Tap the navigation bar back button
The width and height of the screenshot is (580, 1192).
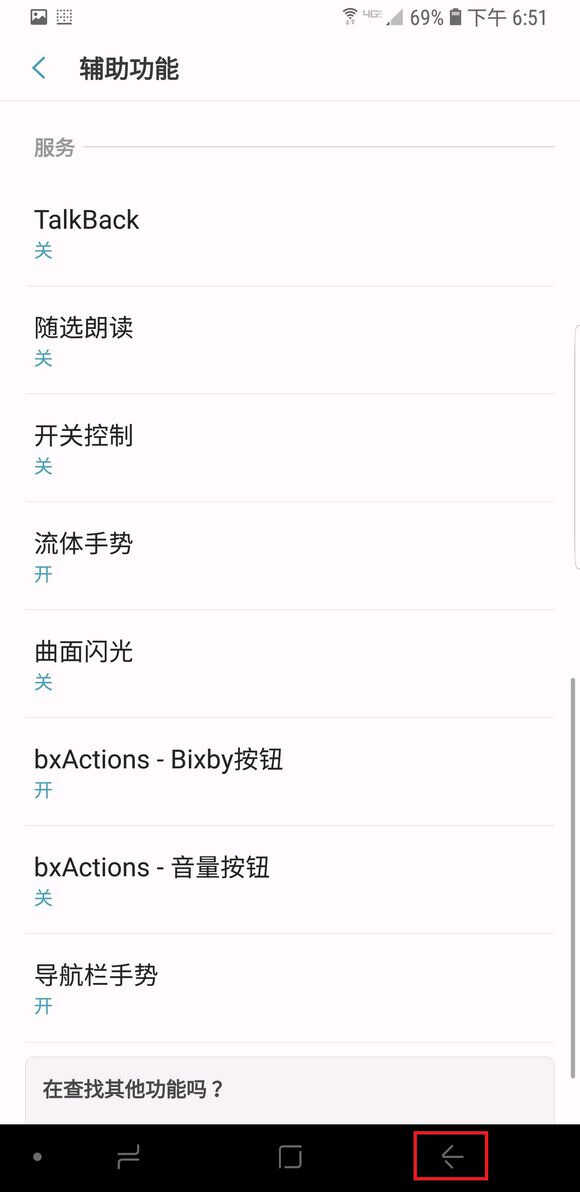point(452,1157)
